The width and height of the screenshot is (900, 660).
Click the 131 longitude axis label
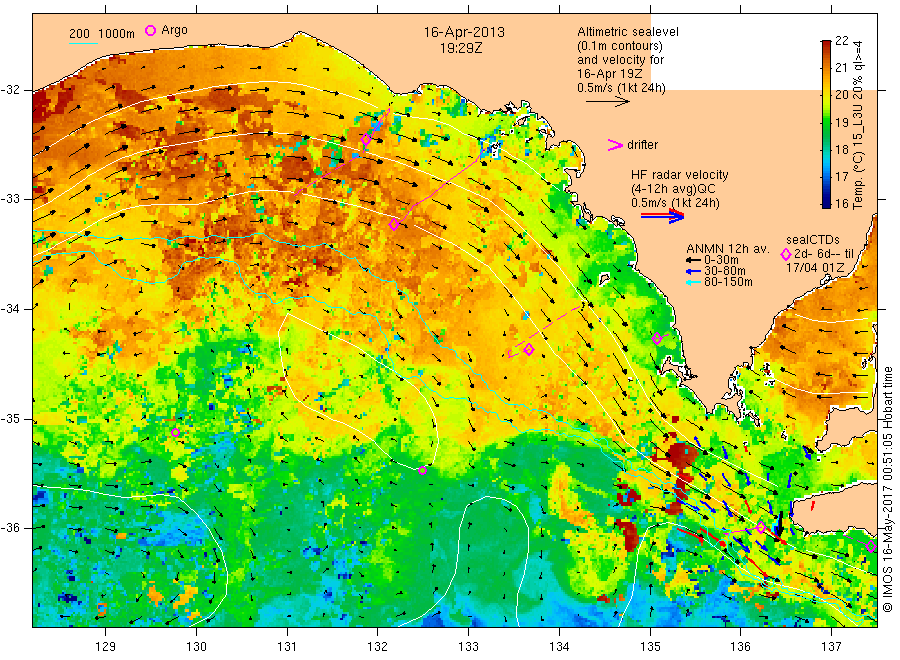tap(287, 647)
